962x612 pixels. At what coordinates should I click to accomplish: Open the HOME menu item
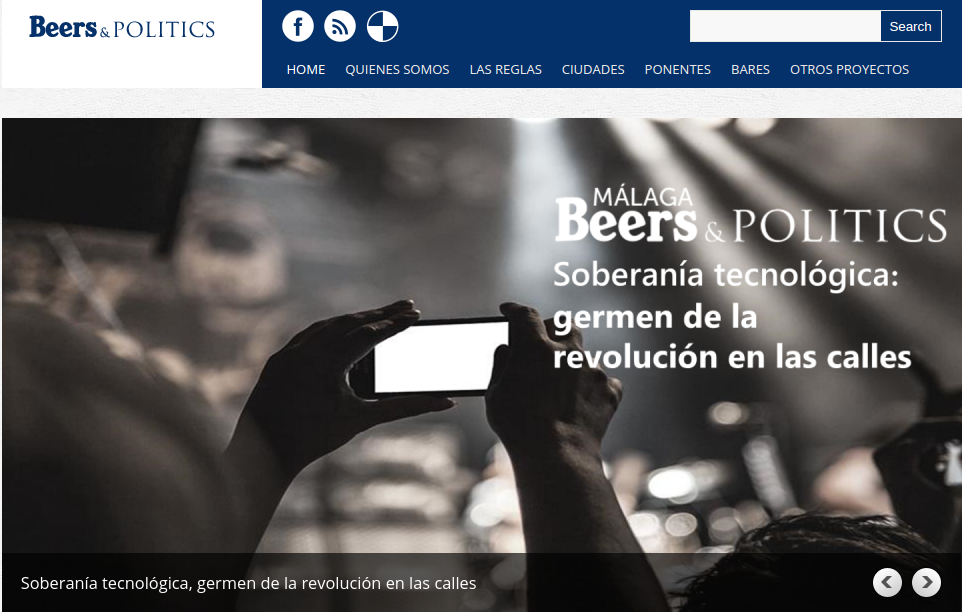point(306,70)
